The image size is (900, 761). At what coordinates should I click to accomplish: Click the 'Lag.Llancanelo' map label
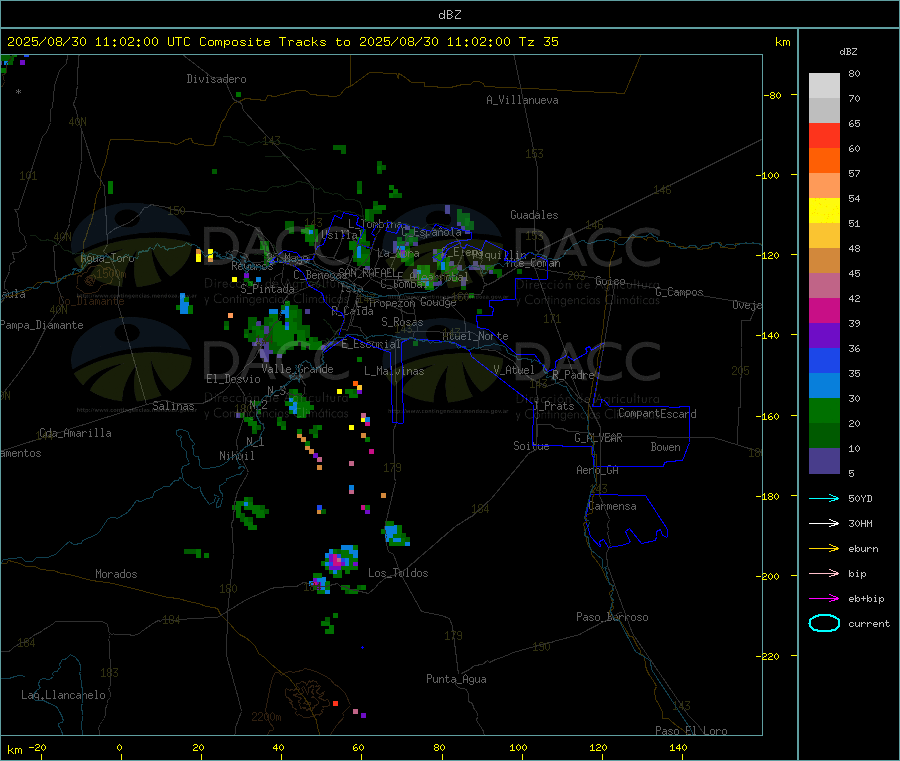(64, 695)
